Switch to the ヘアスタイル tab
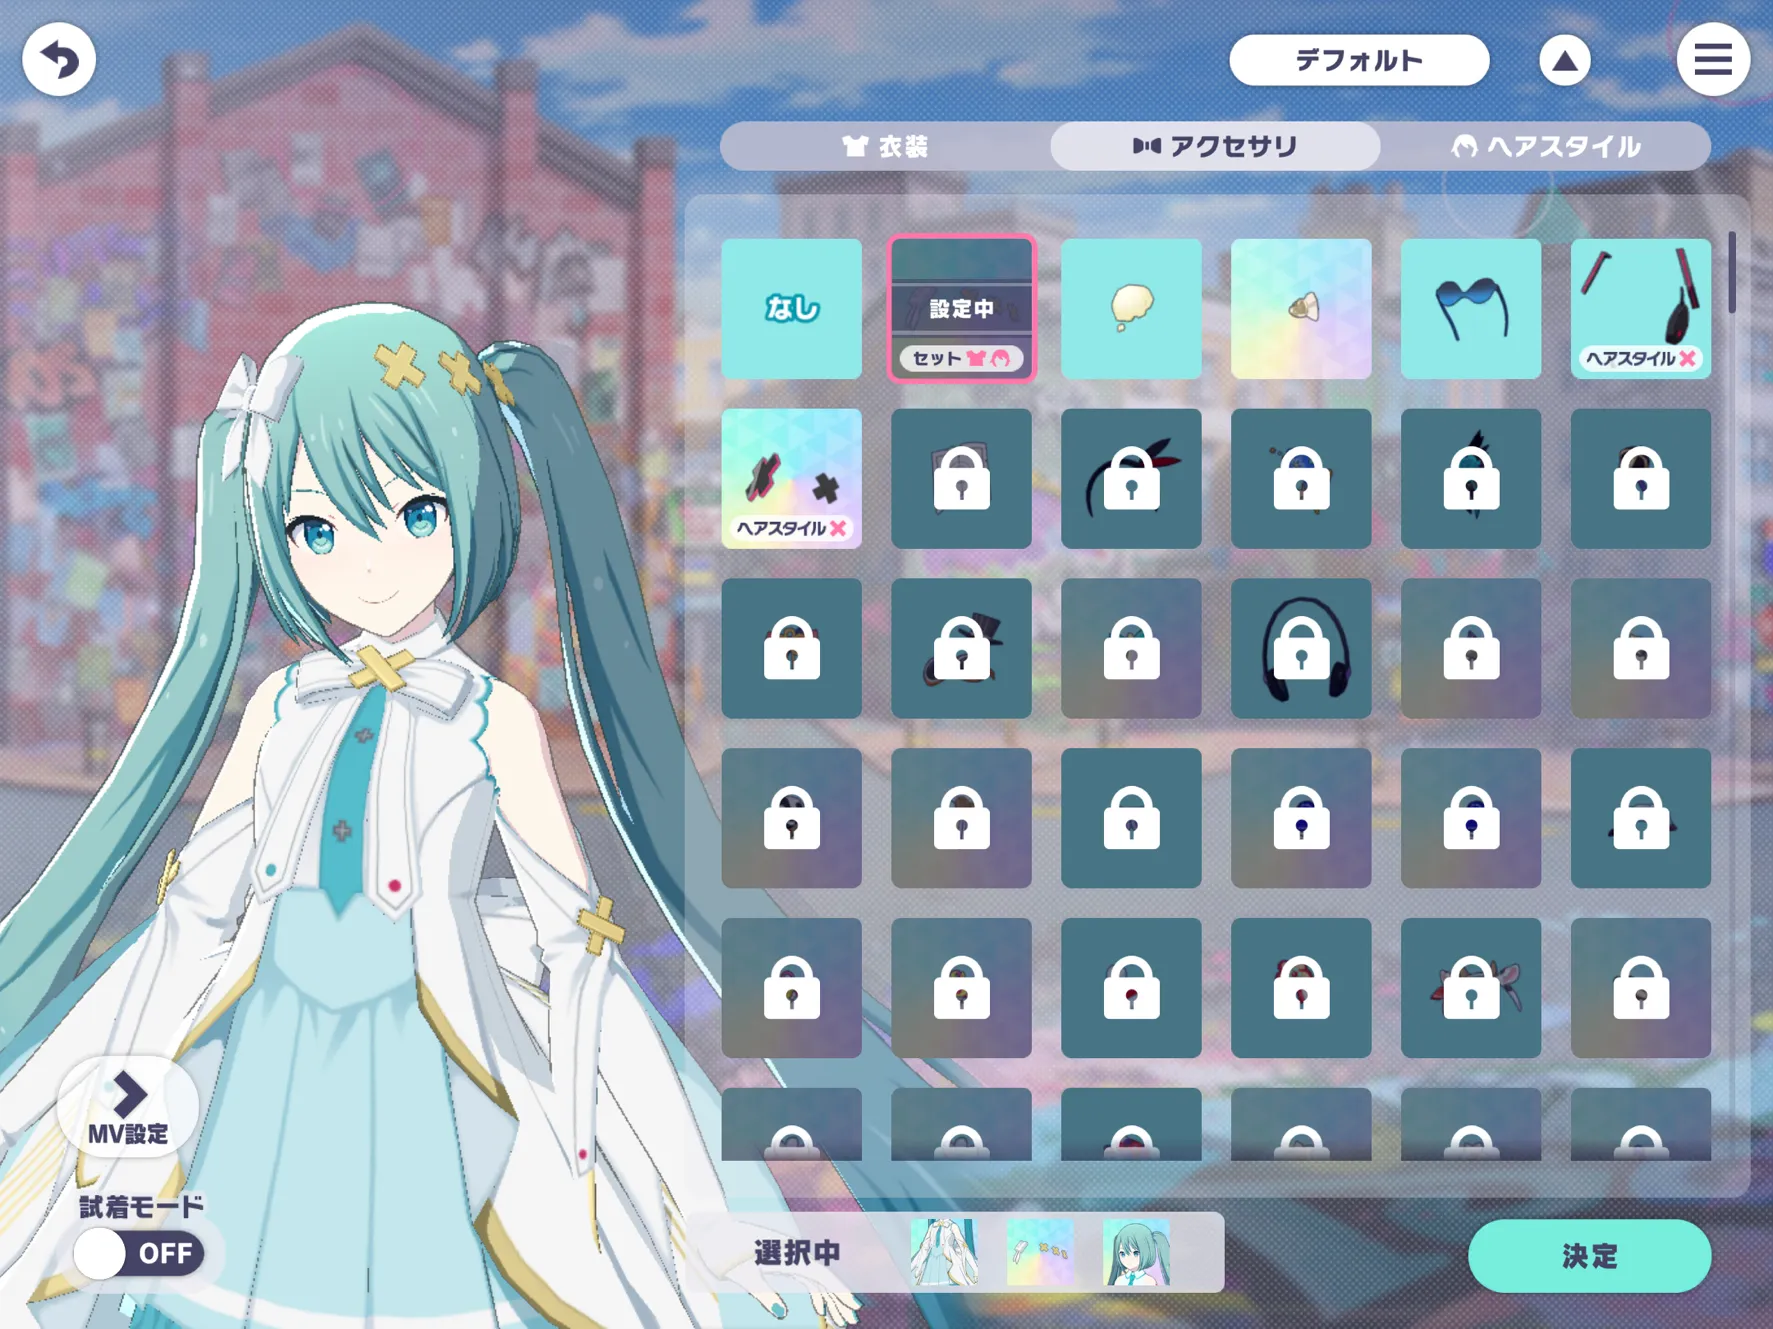The image size is (1773, 1329). pos(1546,147)
